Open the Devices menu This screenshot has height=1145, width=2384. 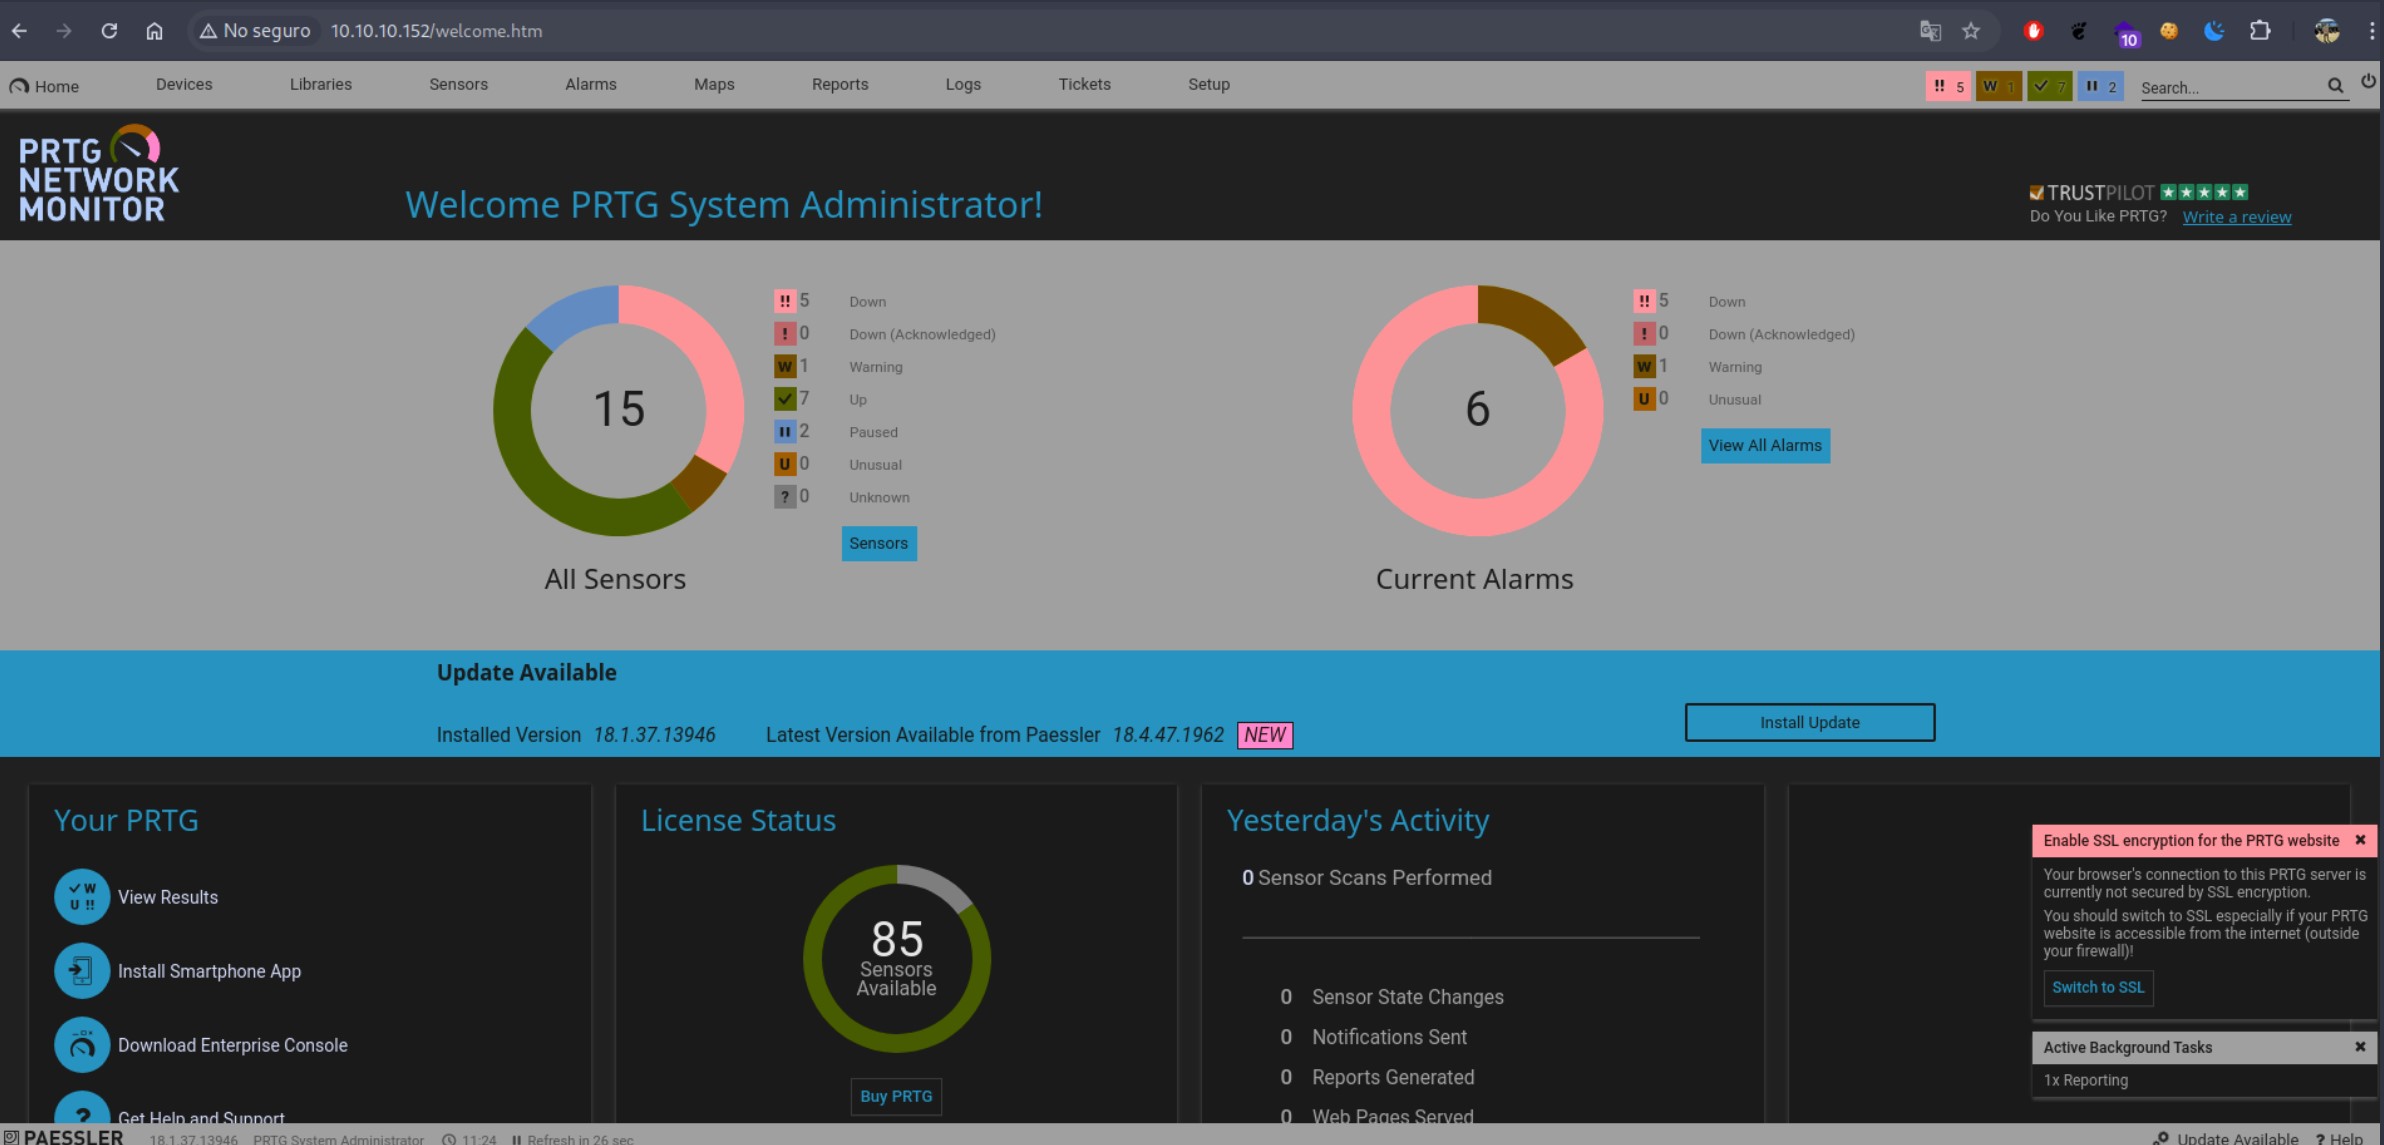click(x=184, y=84)
